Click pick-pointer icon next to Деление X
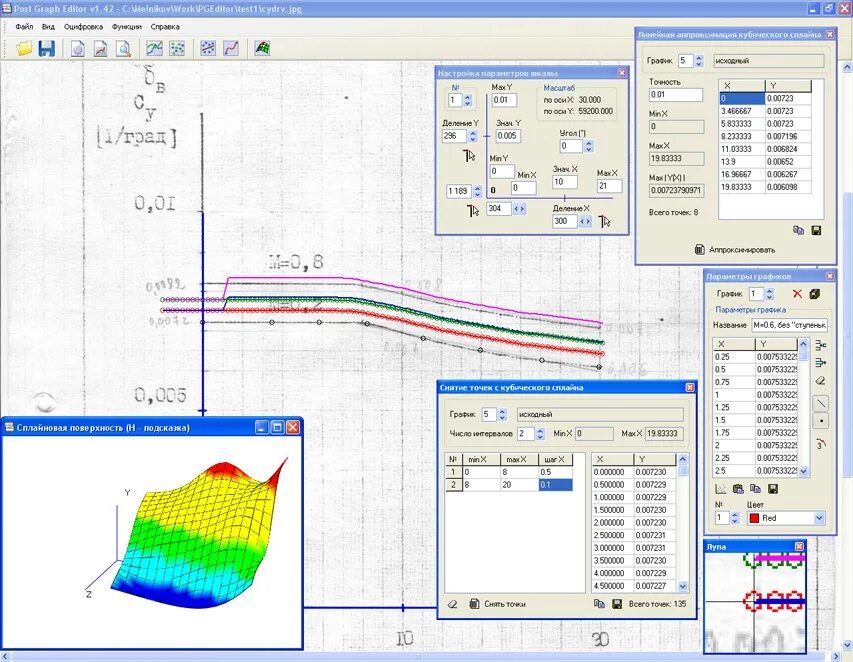This screenshot has height=662, width=853. pos(604,221)
